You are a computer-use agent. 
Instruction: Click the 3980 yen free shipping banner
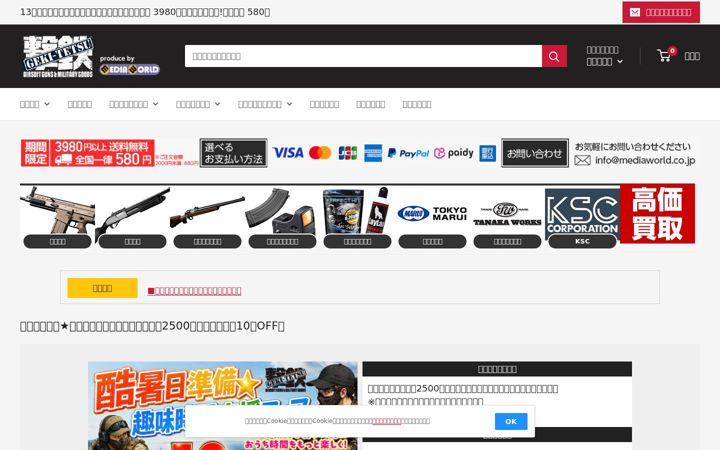coord(87,153)
